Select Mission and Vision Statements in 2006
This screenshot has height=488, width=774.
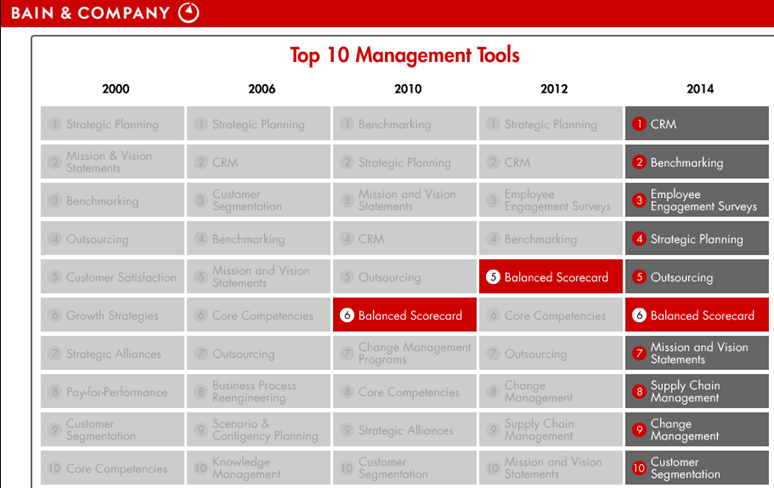259,276
